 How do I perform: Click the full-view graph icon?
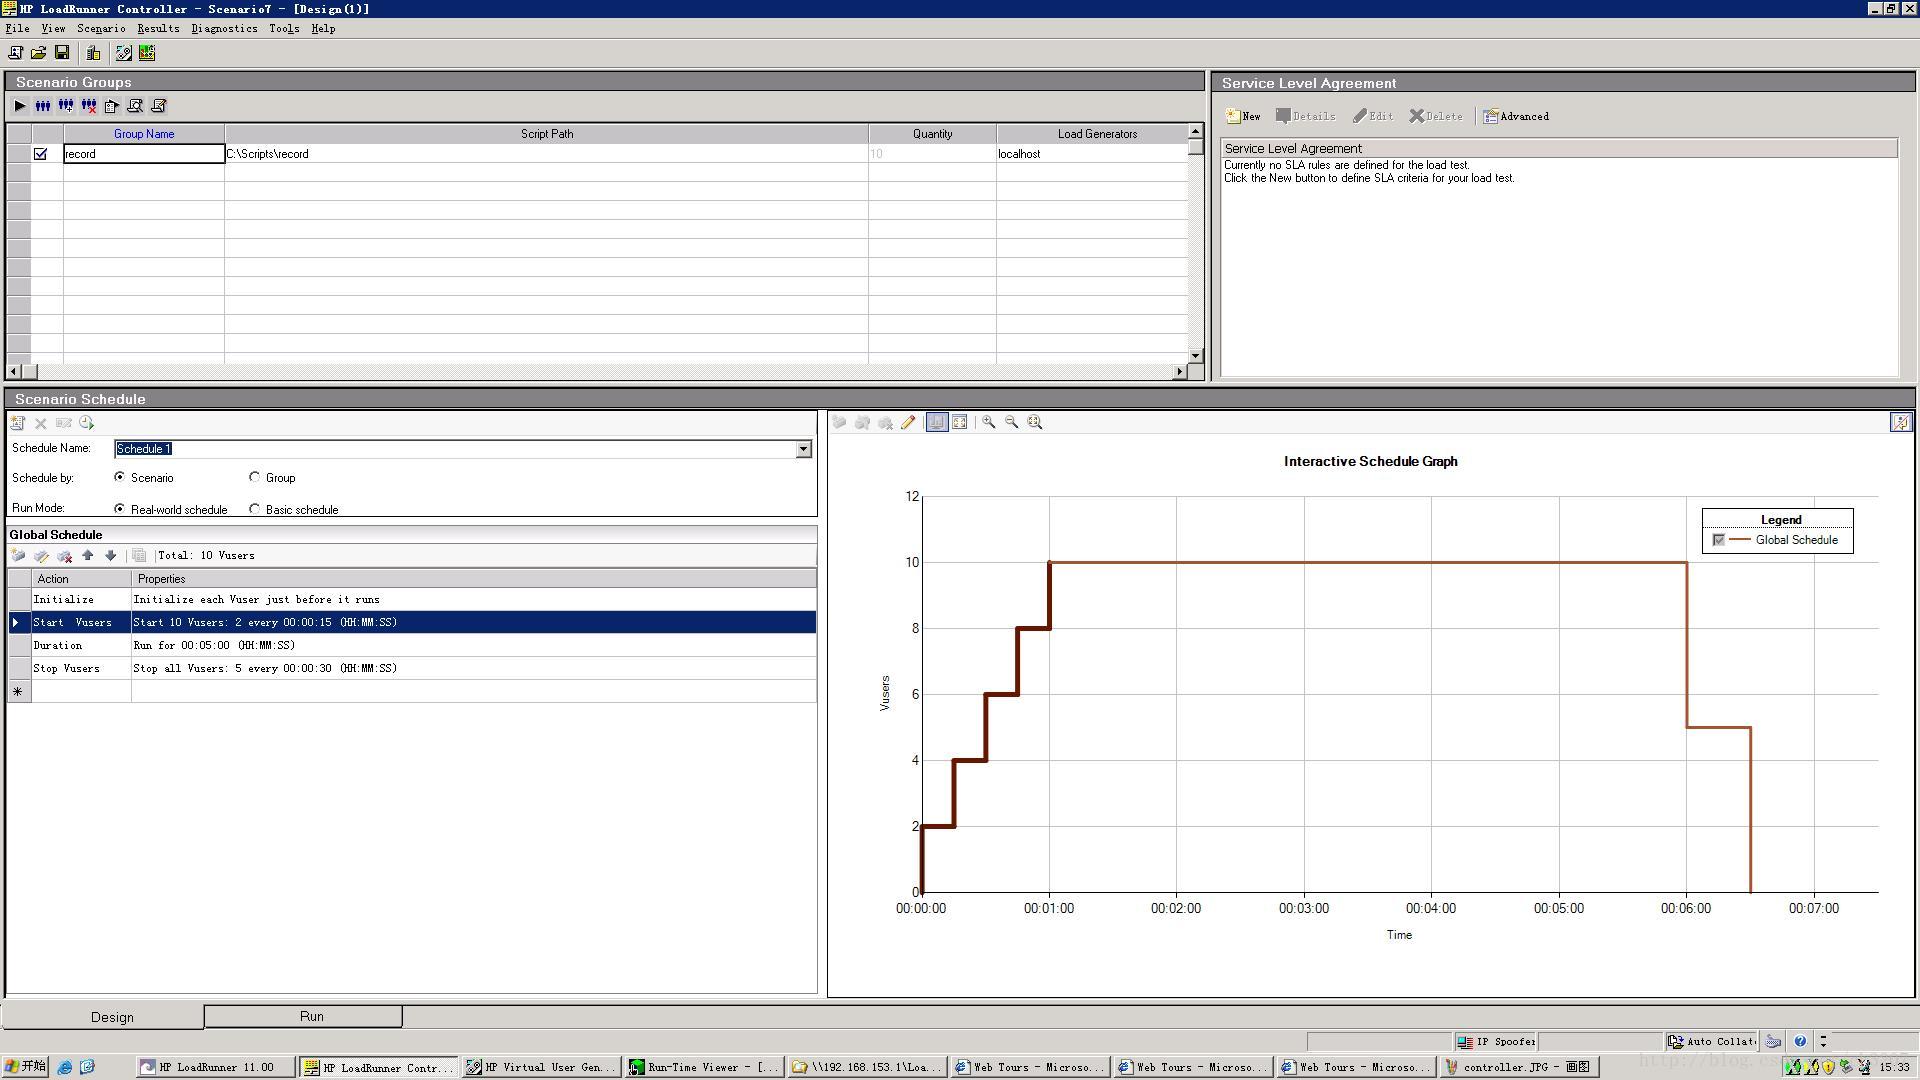click(x=960, y=422)
